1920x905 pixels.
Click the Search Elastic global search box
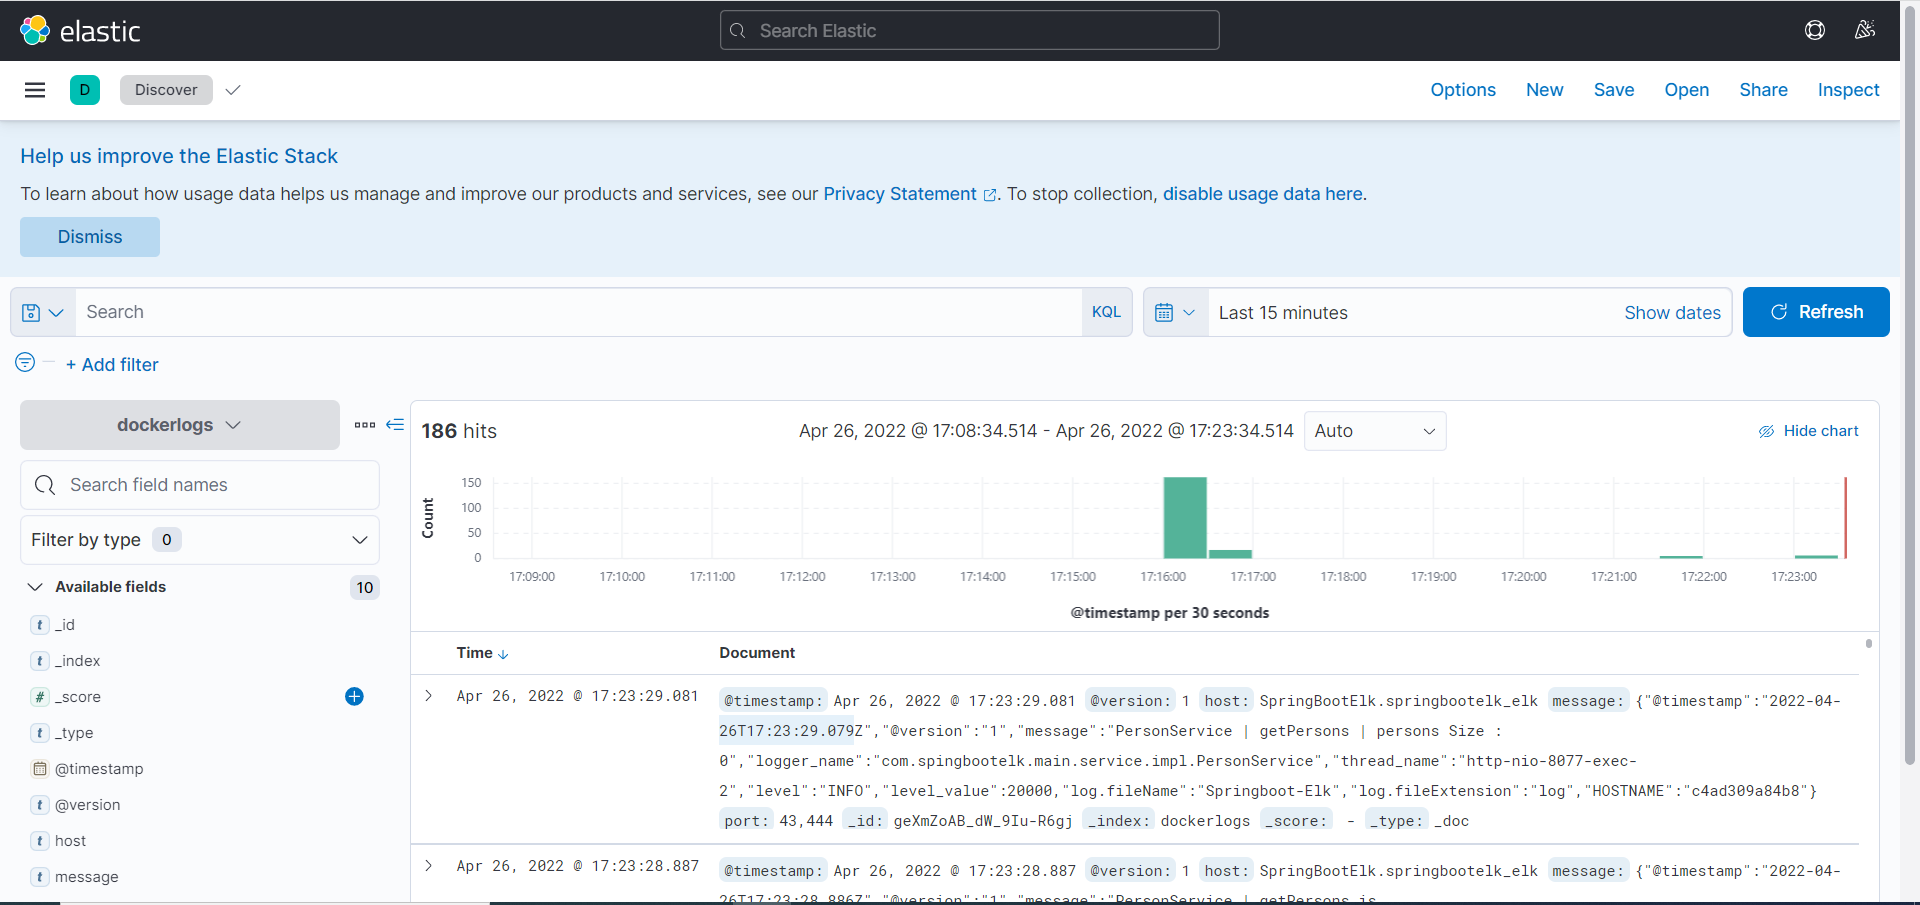tap(970, 31)
